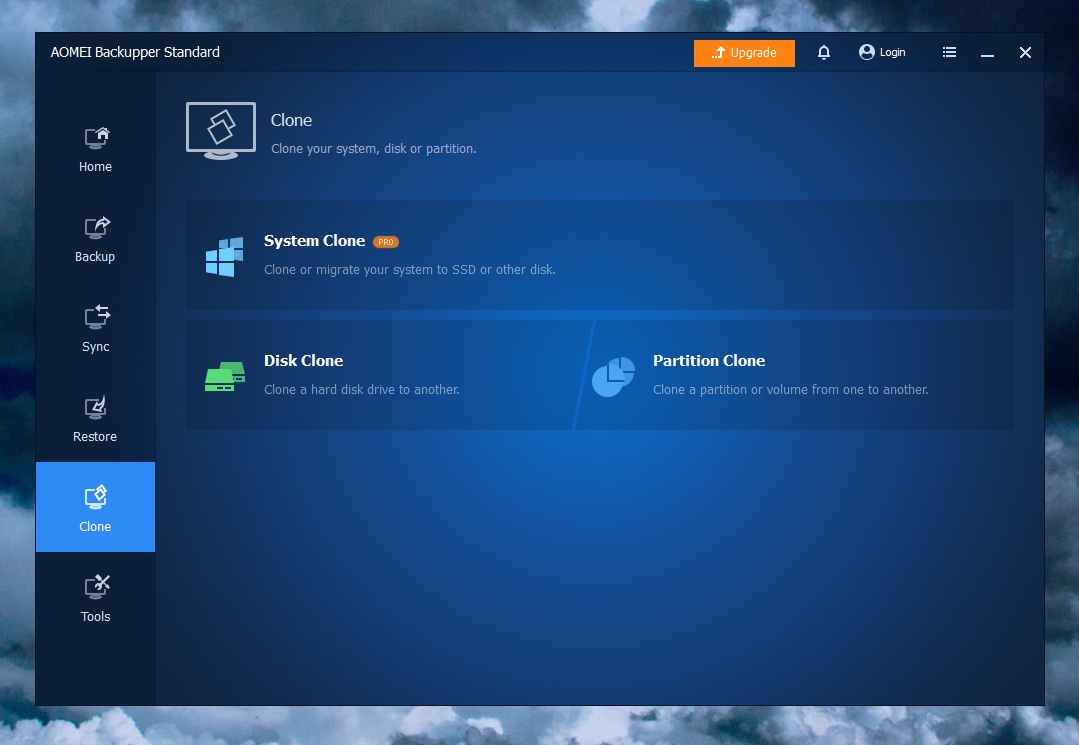Switch to the Tools tab label
Image resolution: width=1079 pixels, height=745 pixels.
96,616
